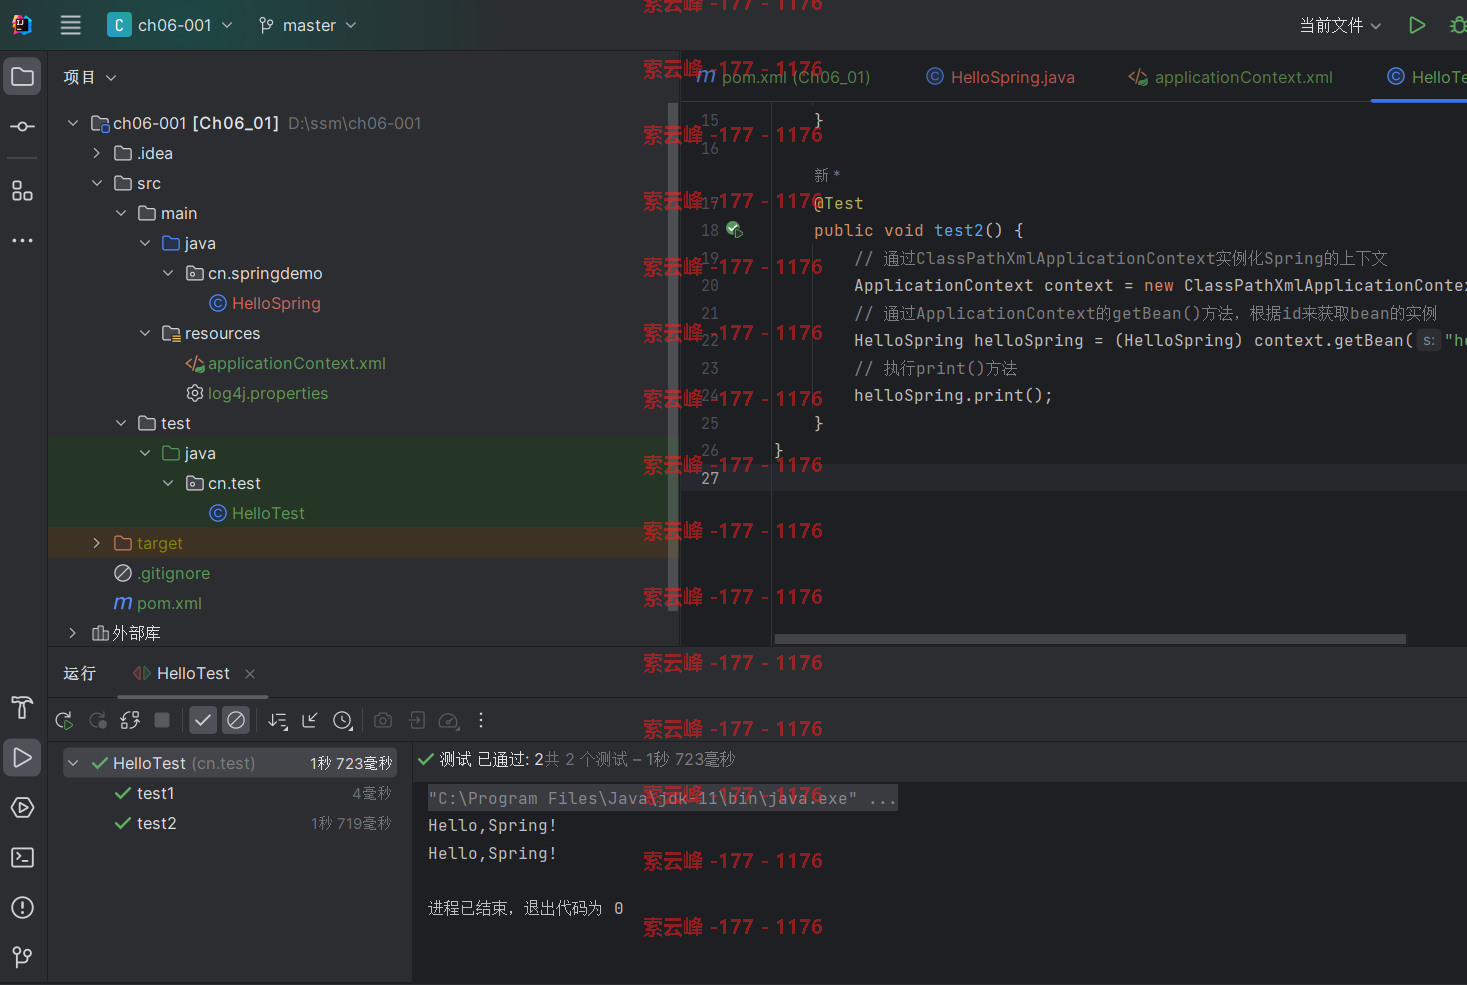Image resolution: width=1467 pixels, height=985 pixels.
Task: Rerun the HelloTest tests
Action: 64,720
